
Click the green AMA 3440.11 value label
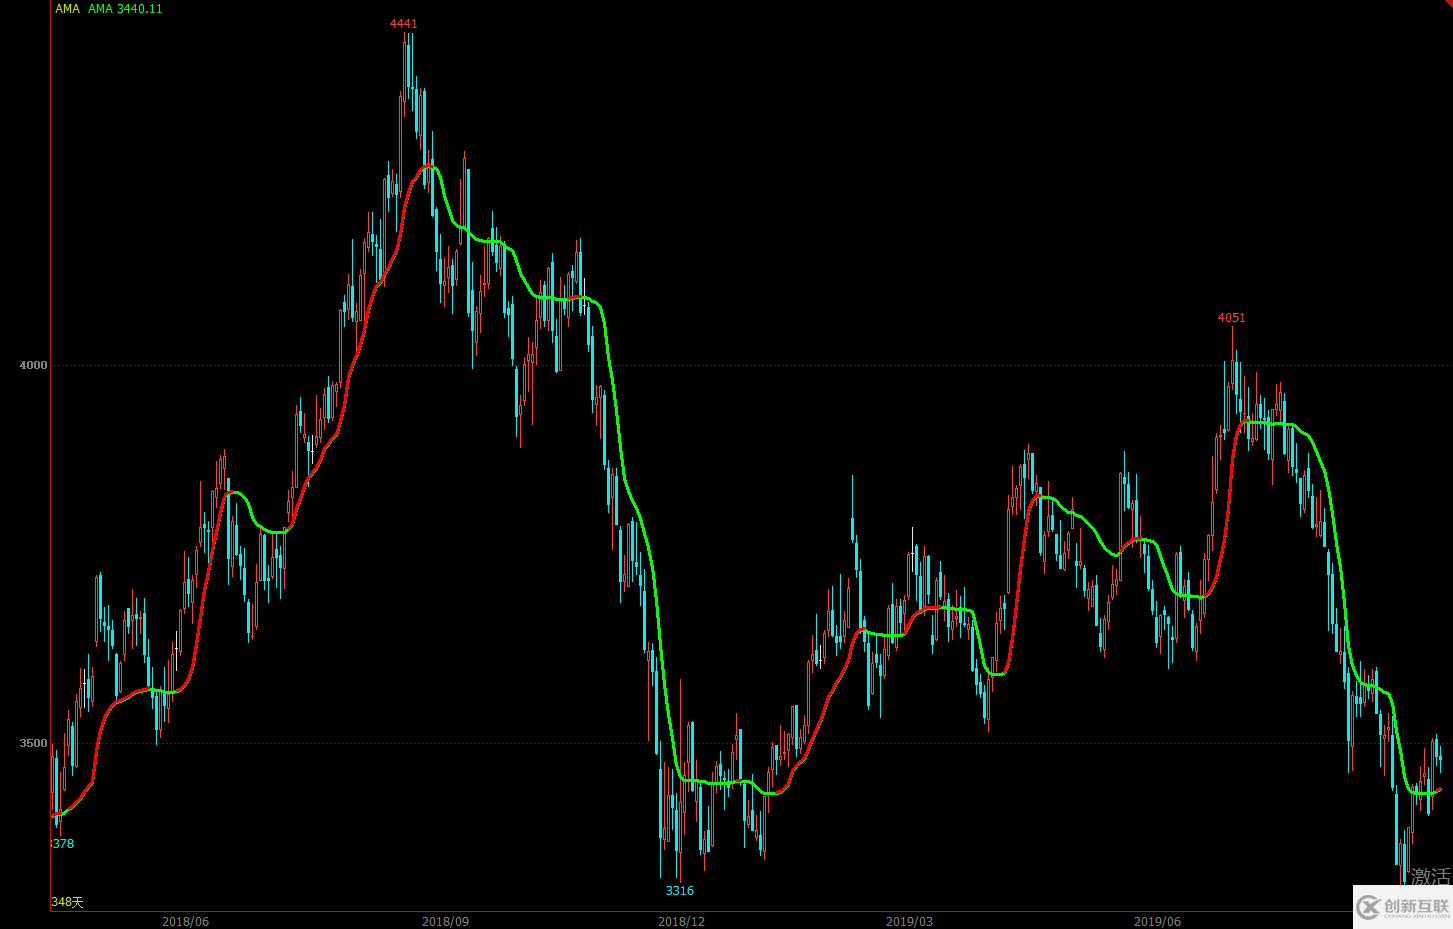click(125, 9)
